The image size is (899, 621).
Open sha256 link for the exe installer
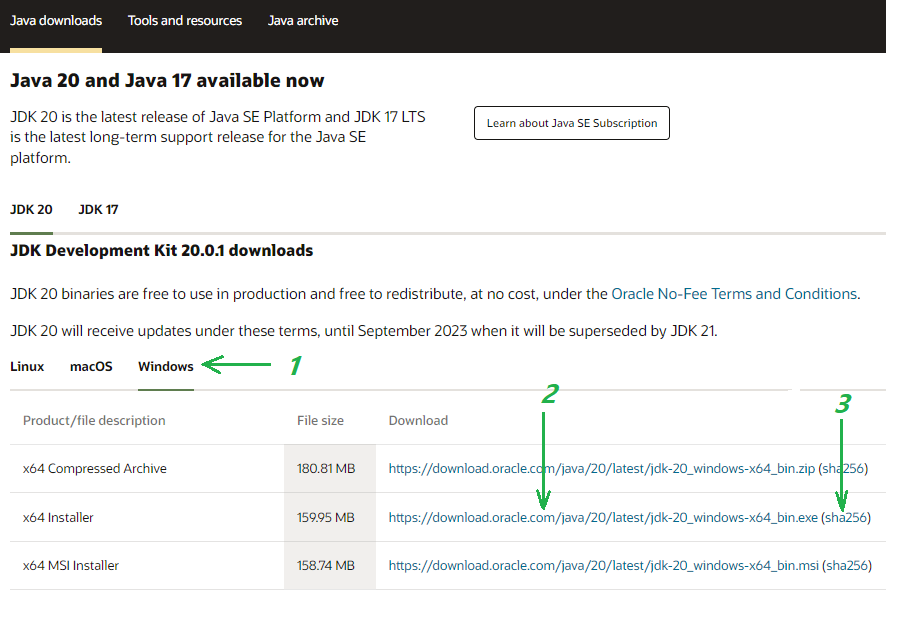846,517
